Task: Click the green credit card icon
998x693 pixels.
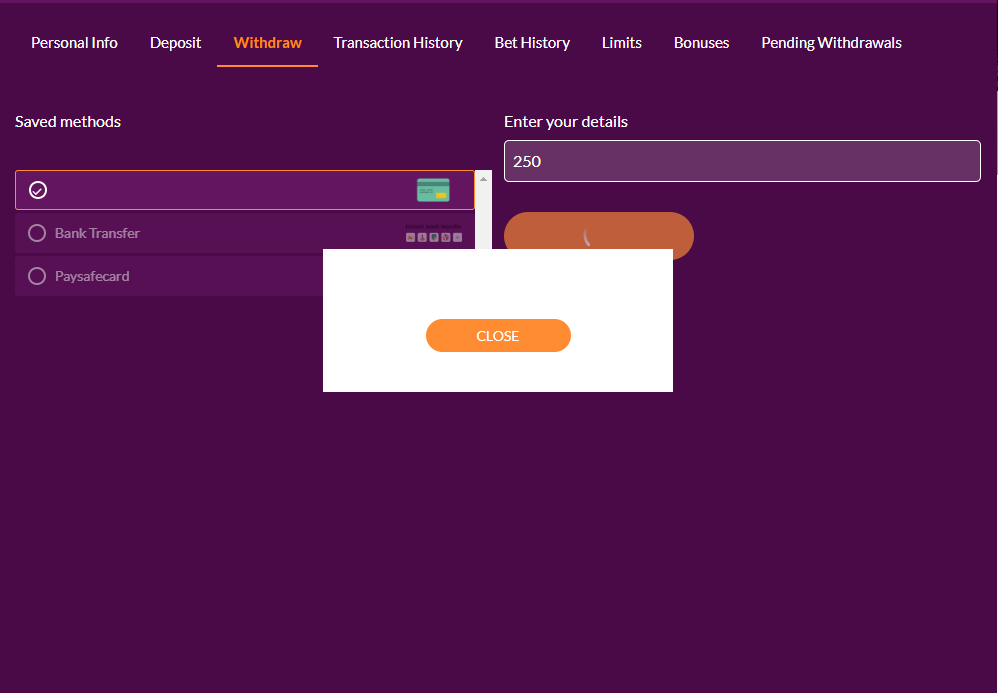Action: click(x=433, y=190)
